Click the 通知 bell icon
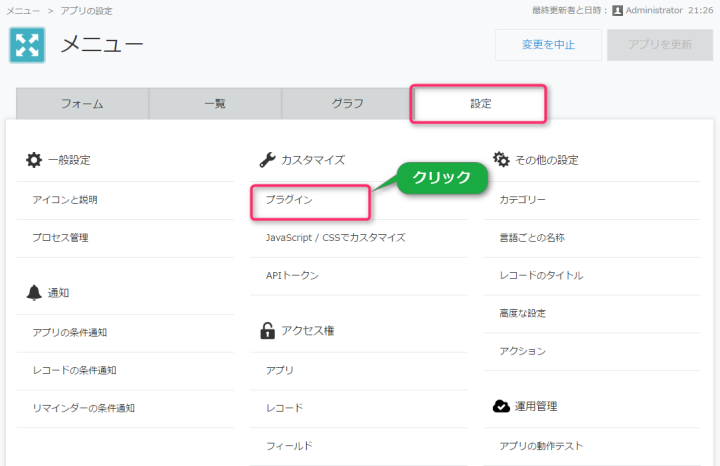The image size is (720, 466). [34, 292]
